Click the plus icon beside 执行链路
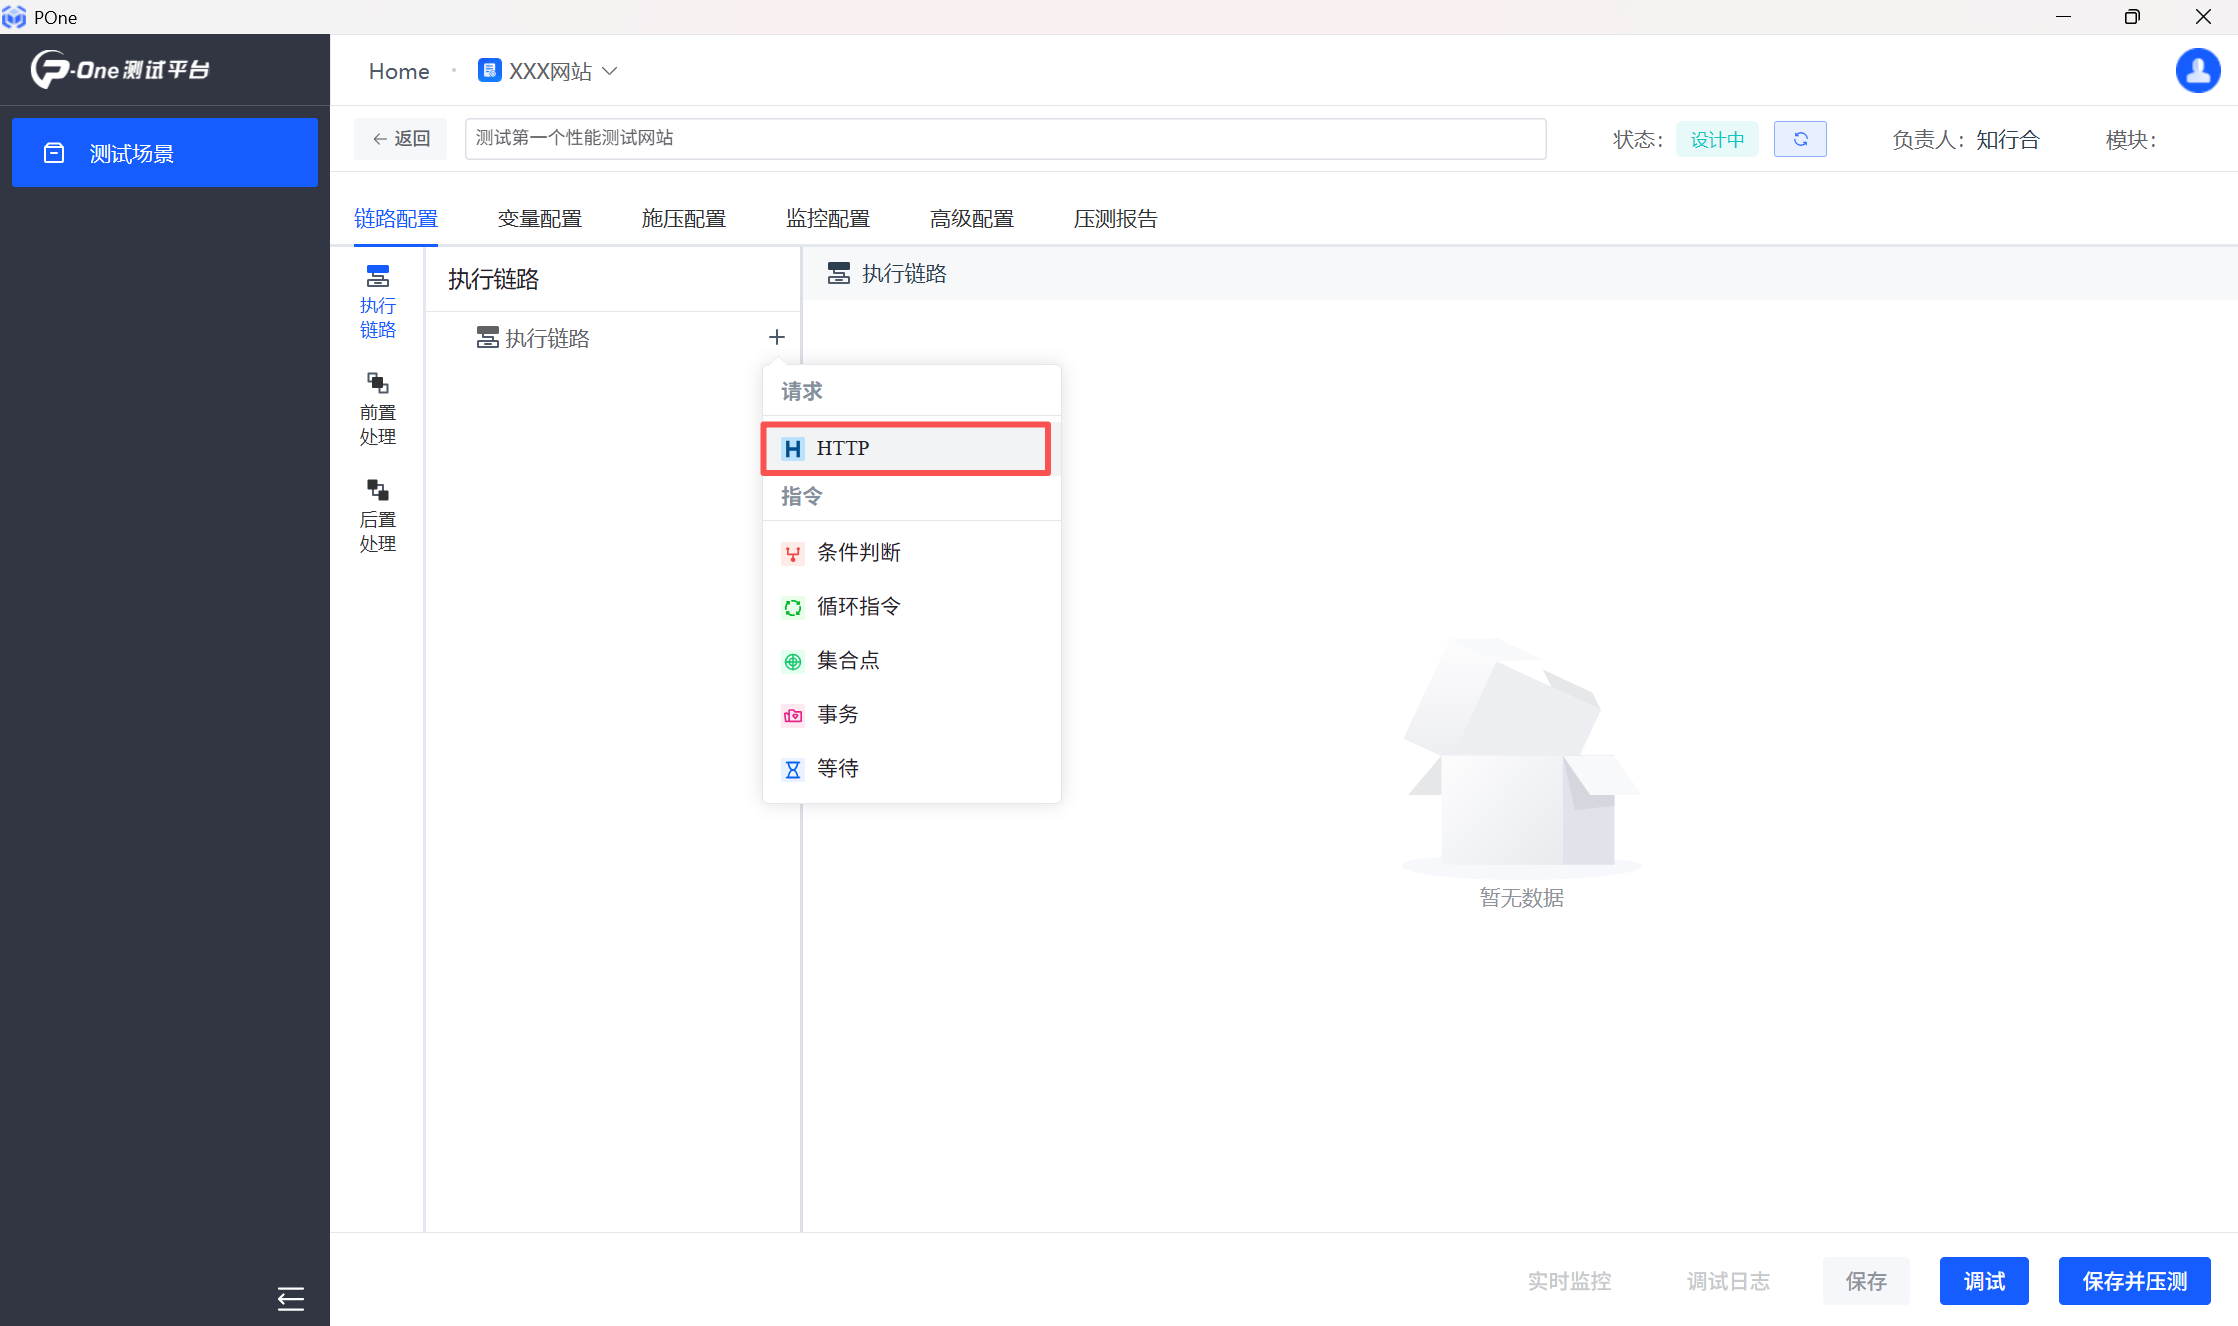 pos(777,338)
